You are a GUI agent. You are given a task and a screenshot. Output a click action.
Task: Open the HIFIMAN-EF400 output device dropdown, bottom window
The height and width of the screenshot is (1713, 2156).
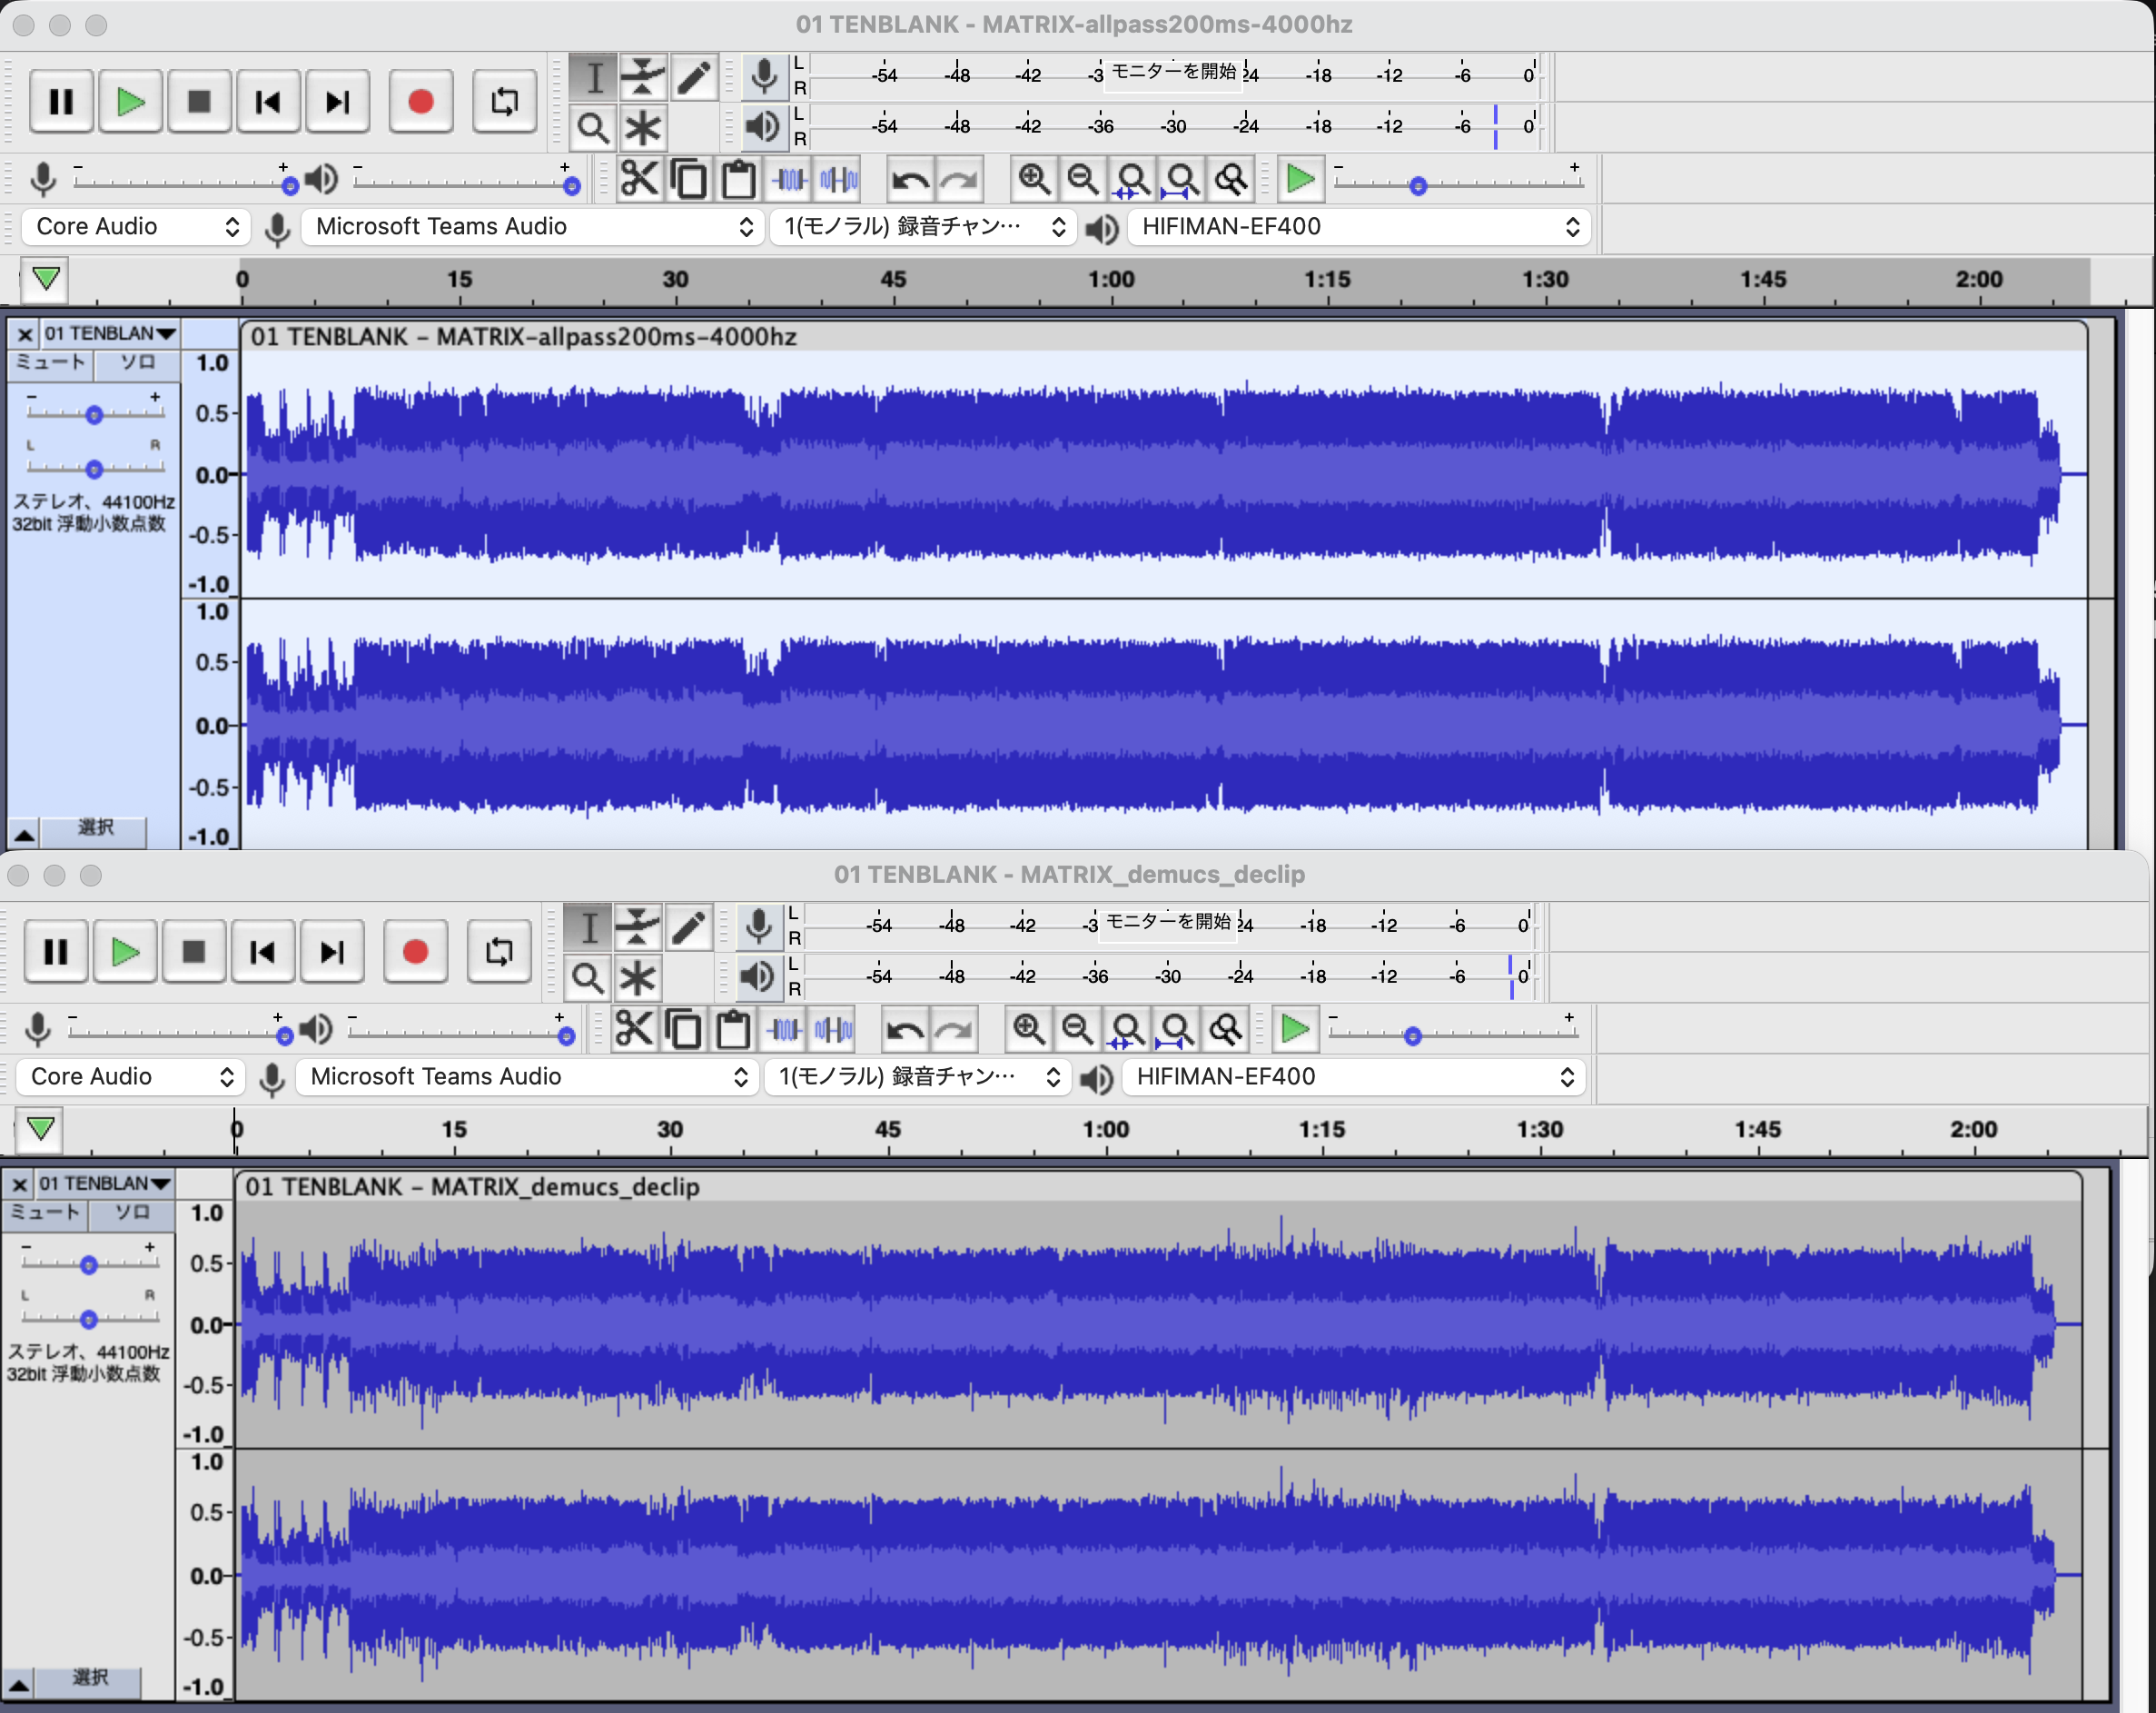[1354, 1077]
